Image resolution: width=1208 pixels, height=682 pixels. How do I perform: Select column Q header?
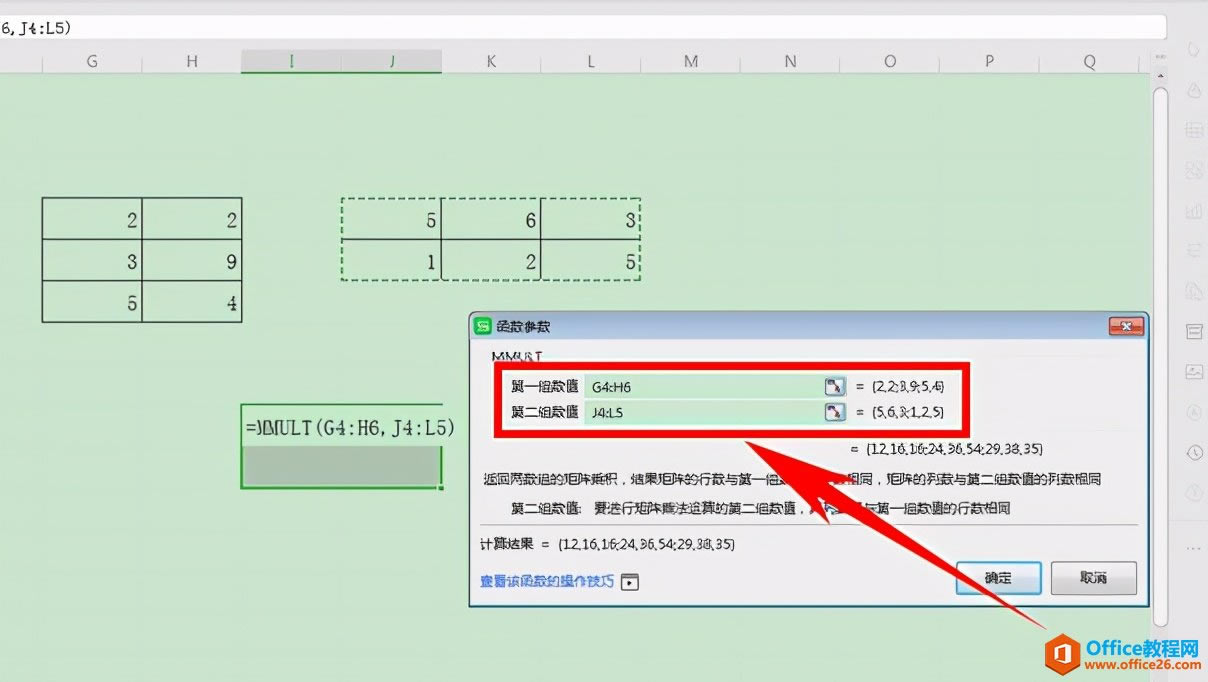pos(1090,62)
